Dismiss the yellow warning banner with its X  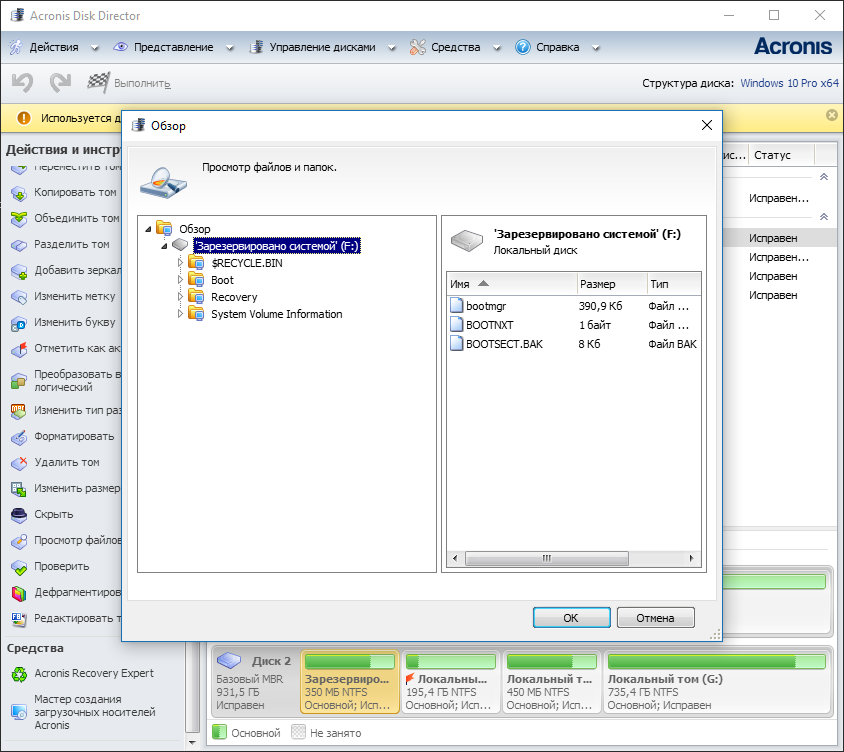click(x=832, y=115)
